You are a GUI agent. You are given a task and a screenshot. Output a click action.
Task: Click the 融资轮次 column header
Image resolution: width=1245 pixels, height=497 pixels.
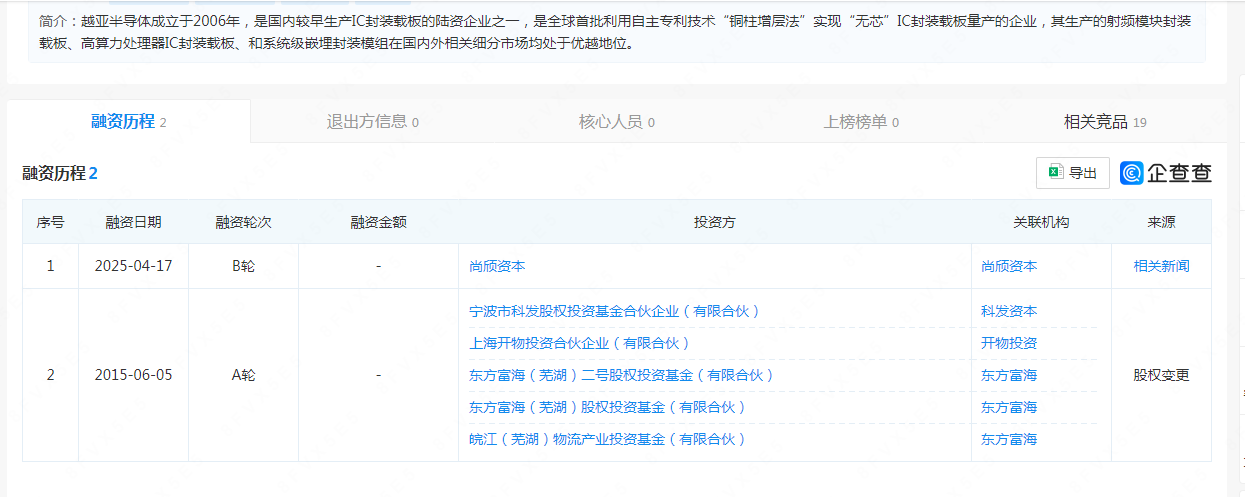pos(243,222)
